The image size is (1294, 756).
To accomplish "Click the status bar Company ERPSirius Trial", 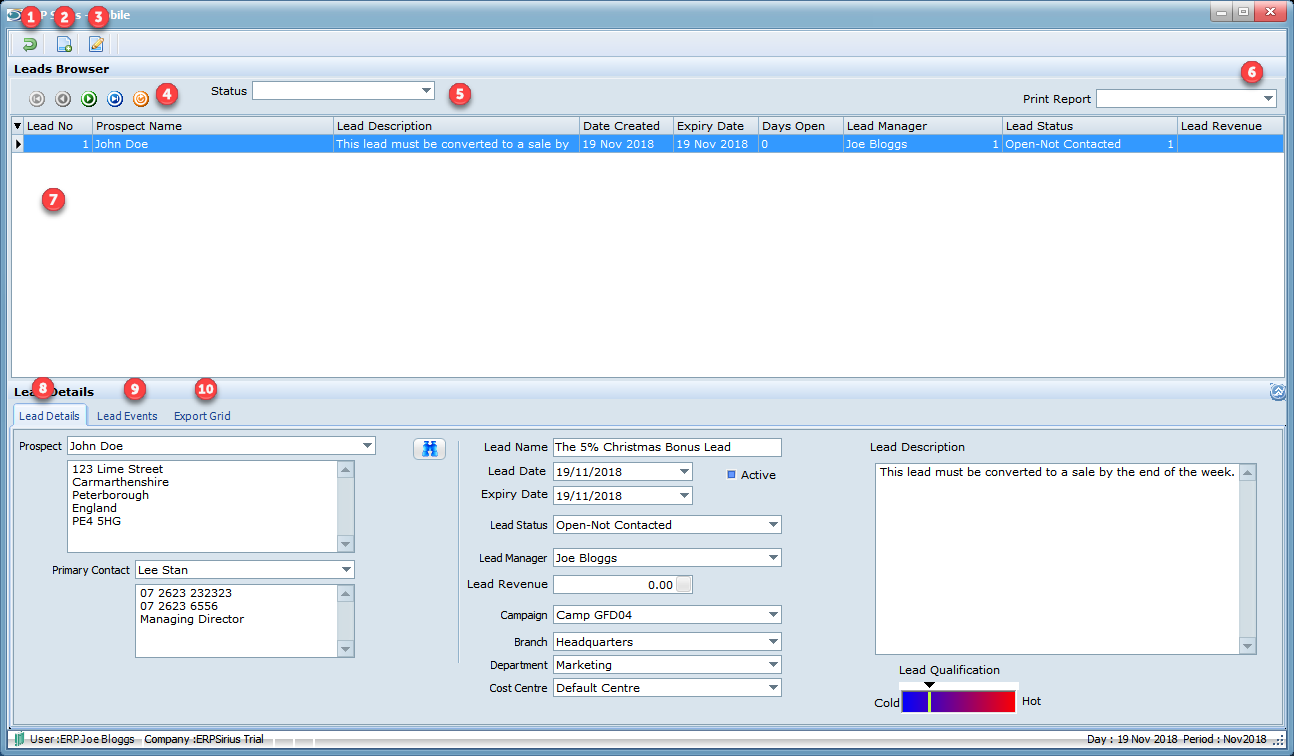I will click(204, 739).
